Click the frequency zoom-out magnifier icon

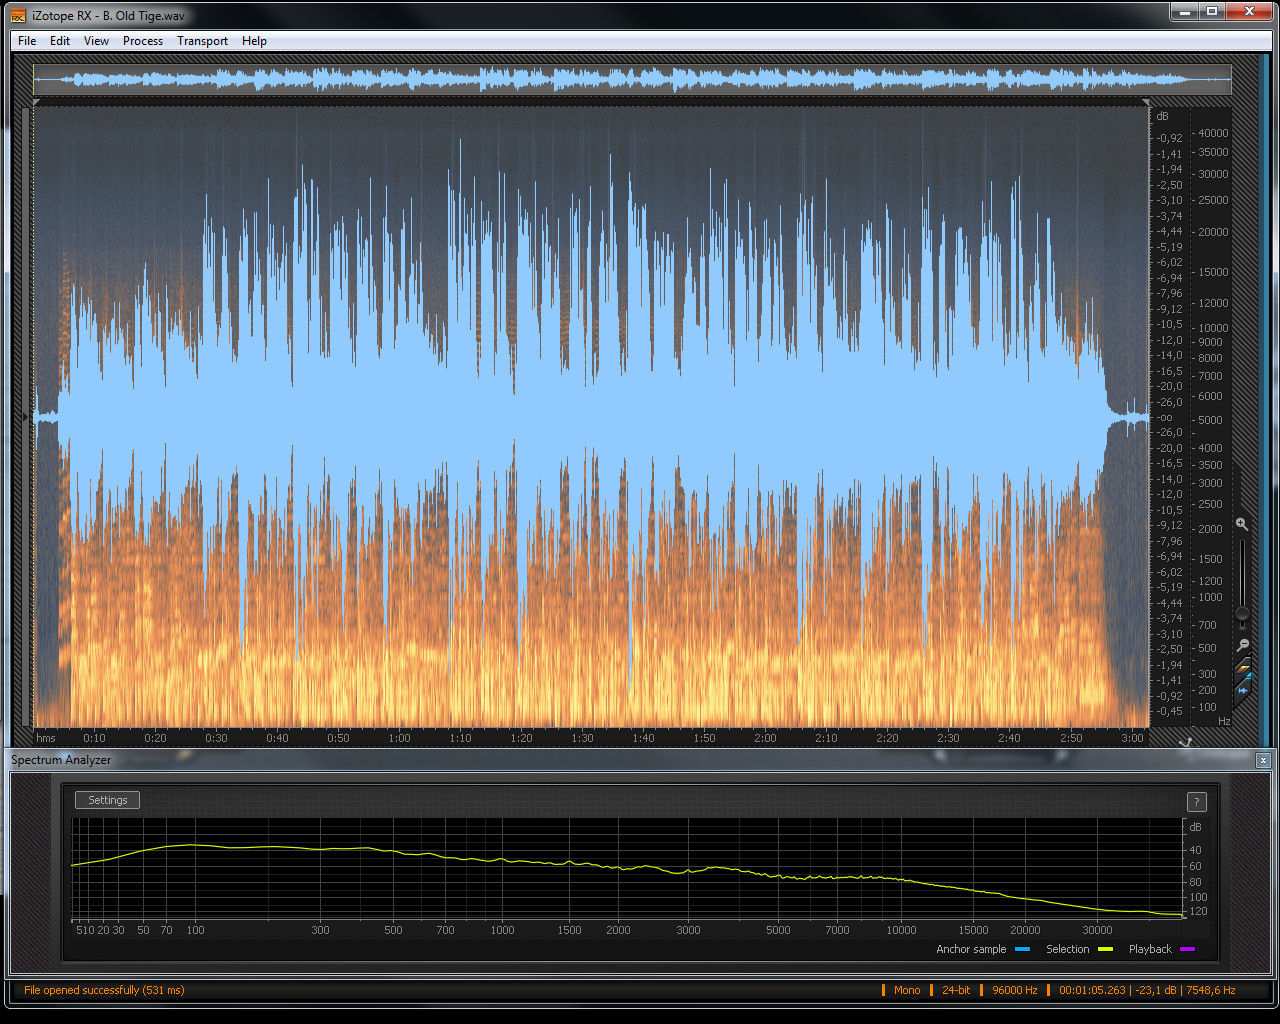1242,645
